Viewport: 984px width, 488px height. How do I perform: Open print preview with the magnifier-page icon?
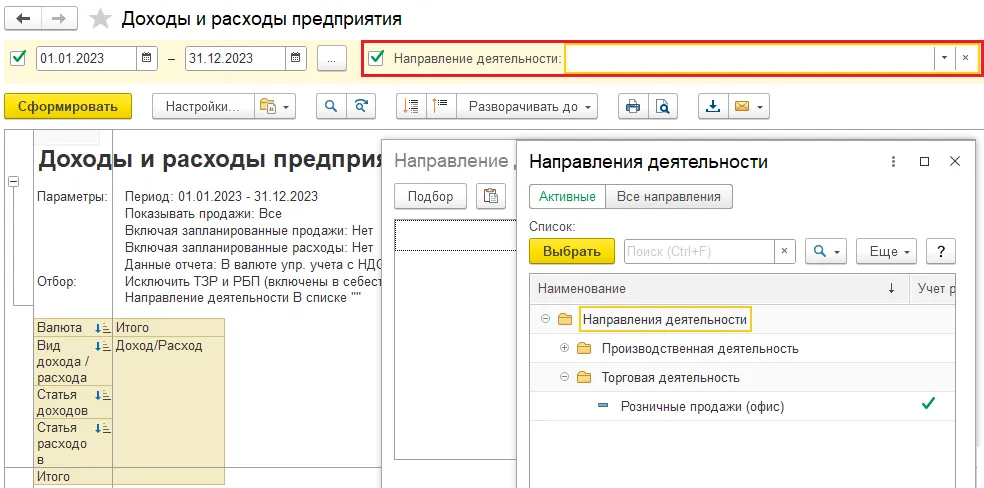coord(661,106)
